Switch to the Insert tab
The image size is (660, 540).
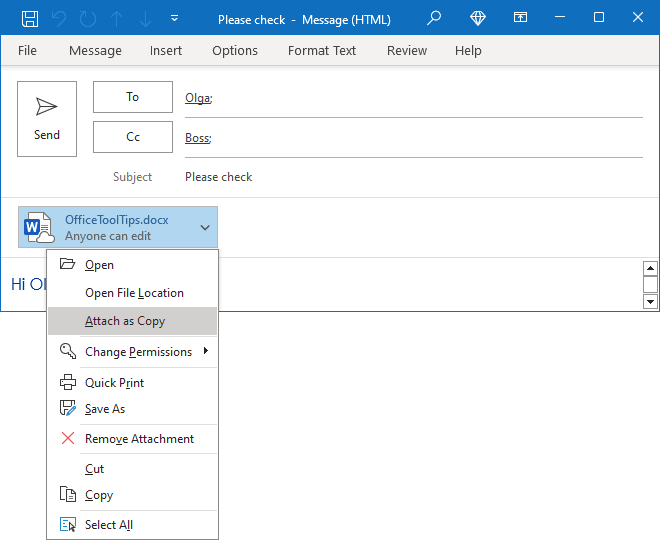click(166, 51)
